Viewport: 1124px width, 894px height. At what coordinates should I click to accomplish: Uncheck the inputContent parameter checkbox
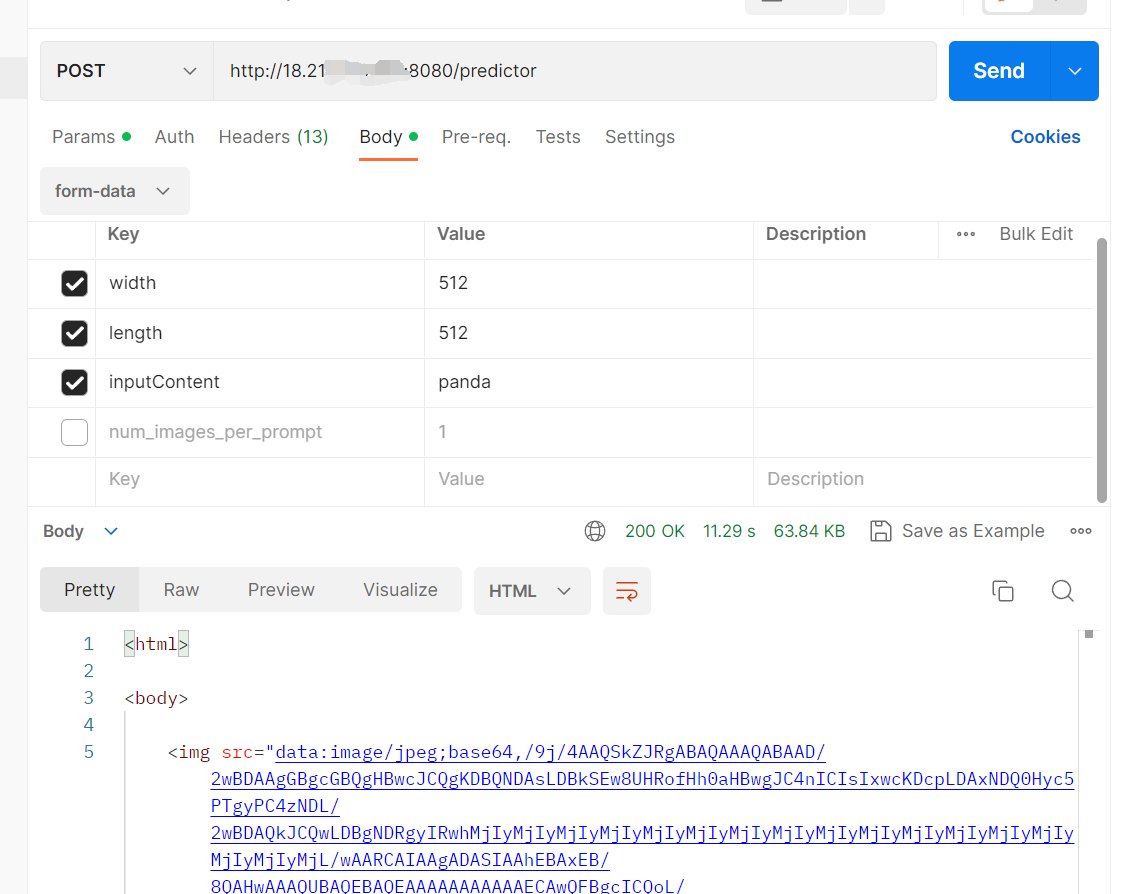75,383
